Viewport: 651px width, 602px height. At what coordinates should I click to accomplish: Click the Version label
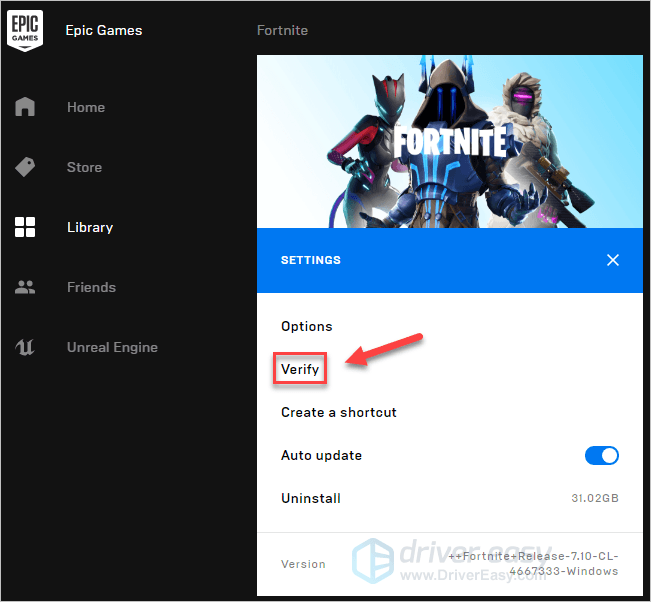pyautogui.click(x=303, y=564)
